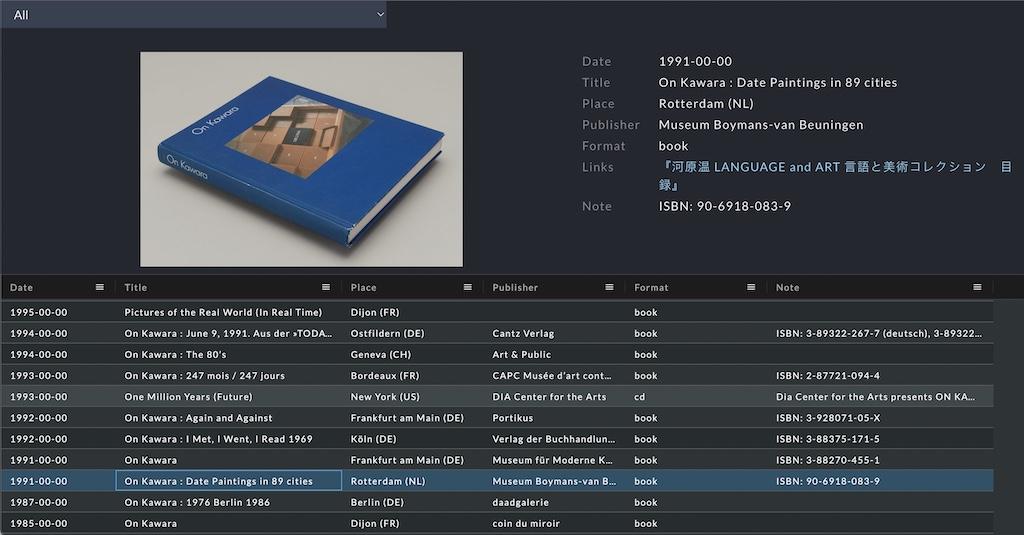1024x535 pixels.
Task: Open the Place column menu icon
Action: point(468,288)
